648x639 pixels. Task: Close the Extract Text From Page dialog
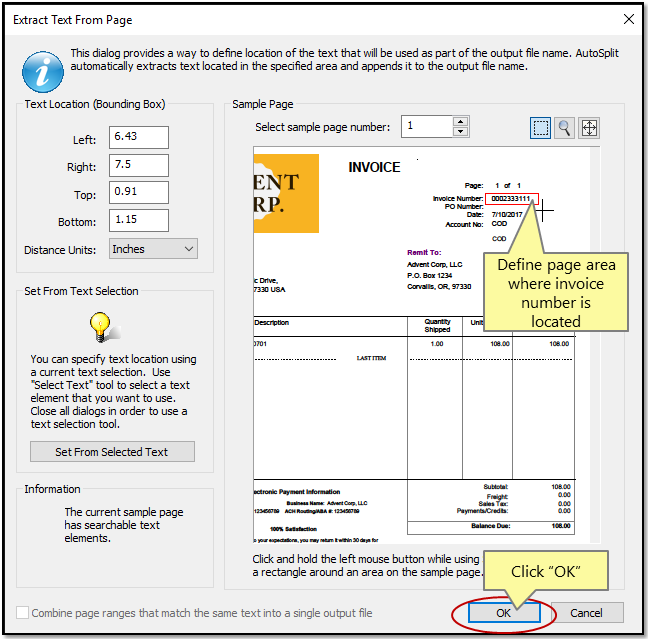click(x=629, y=19)
